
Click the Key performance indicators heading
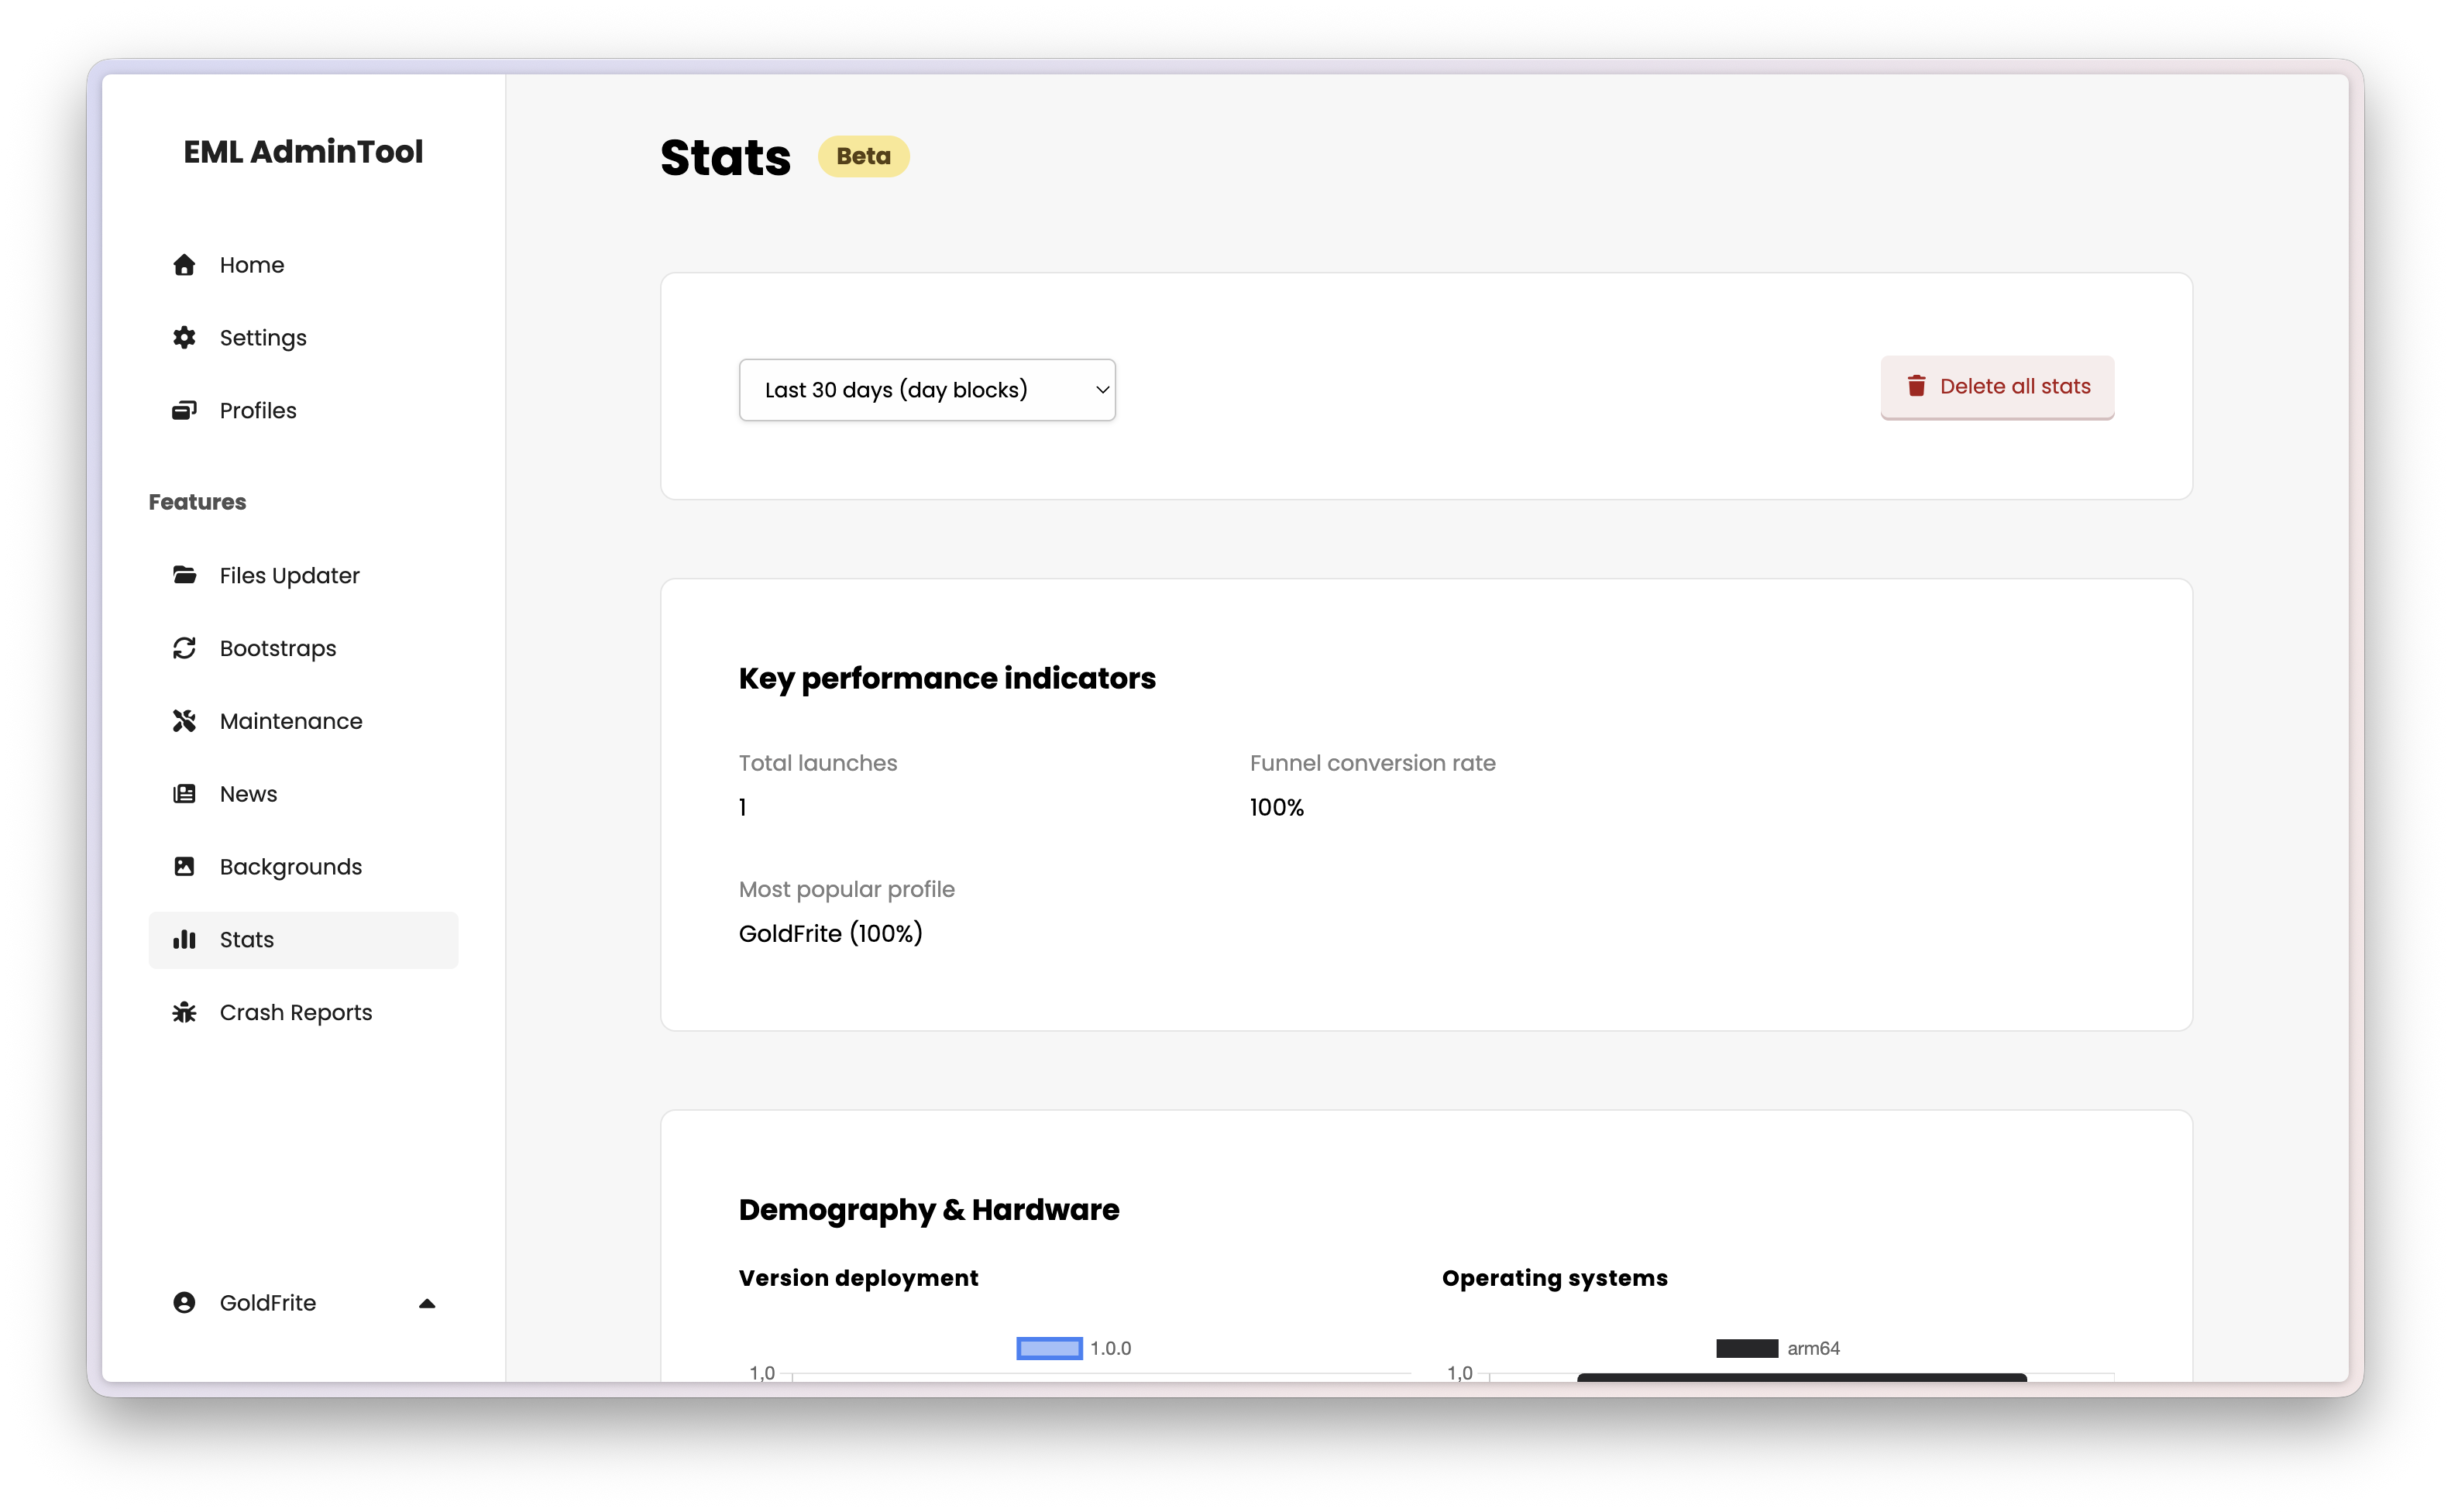pyautogui.click(x=947, y=679)
